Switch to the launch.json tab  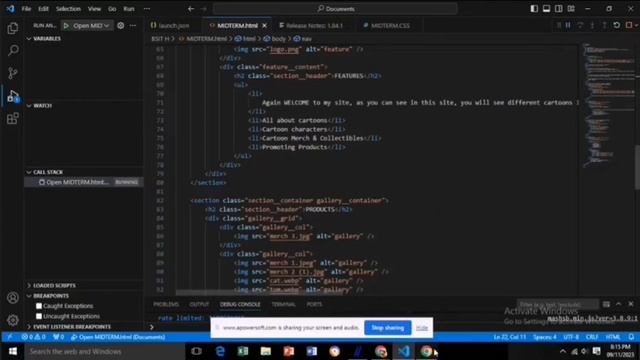[x=173, y=25]
